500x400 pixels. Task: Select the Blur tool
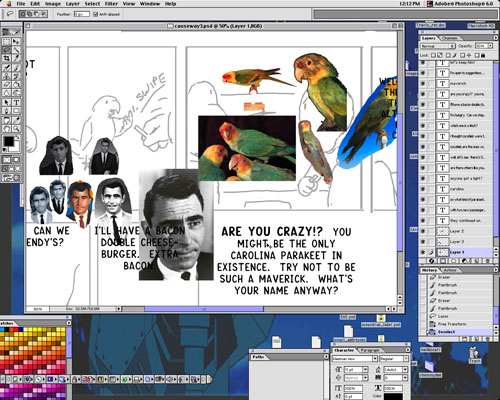[6, 93]
